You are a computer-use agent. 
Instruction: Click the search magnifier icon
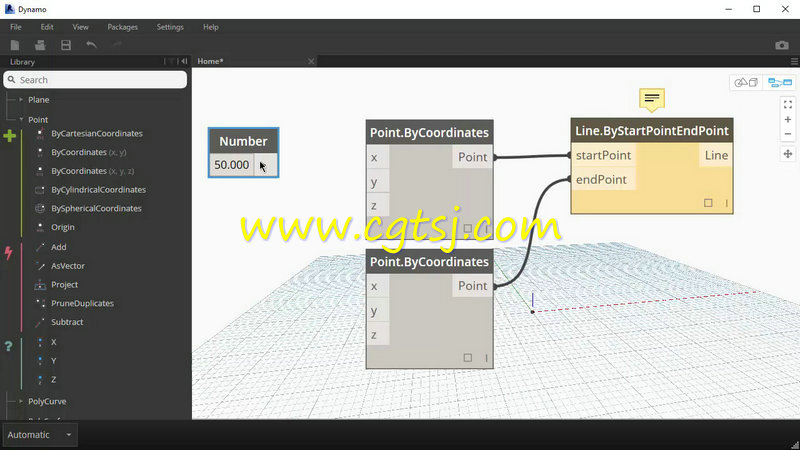[x=12, y=80]
